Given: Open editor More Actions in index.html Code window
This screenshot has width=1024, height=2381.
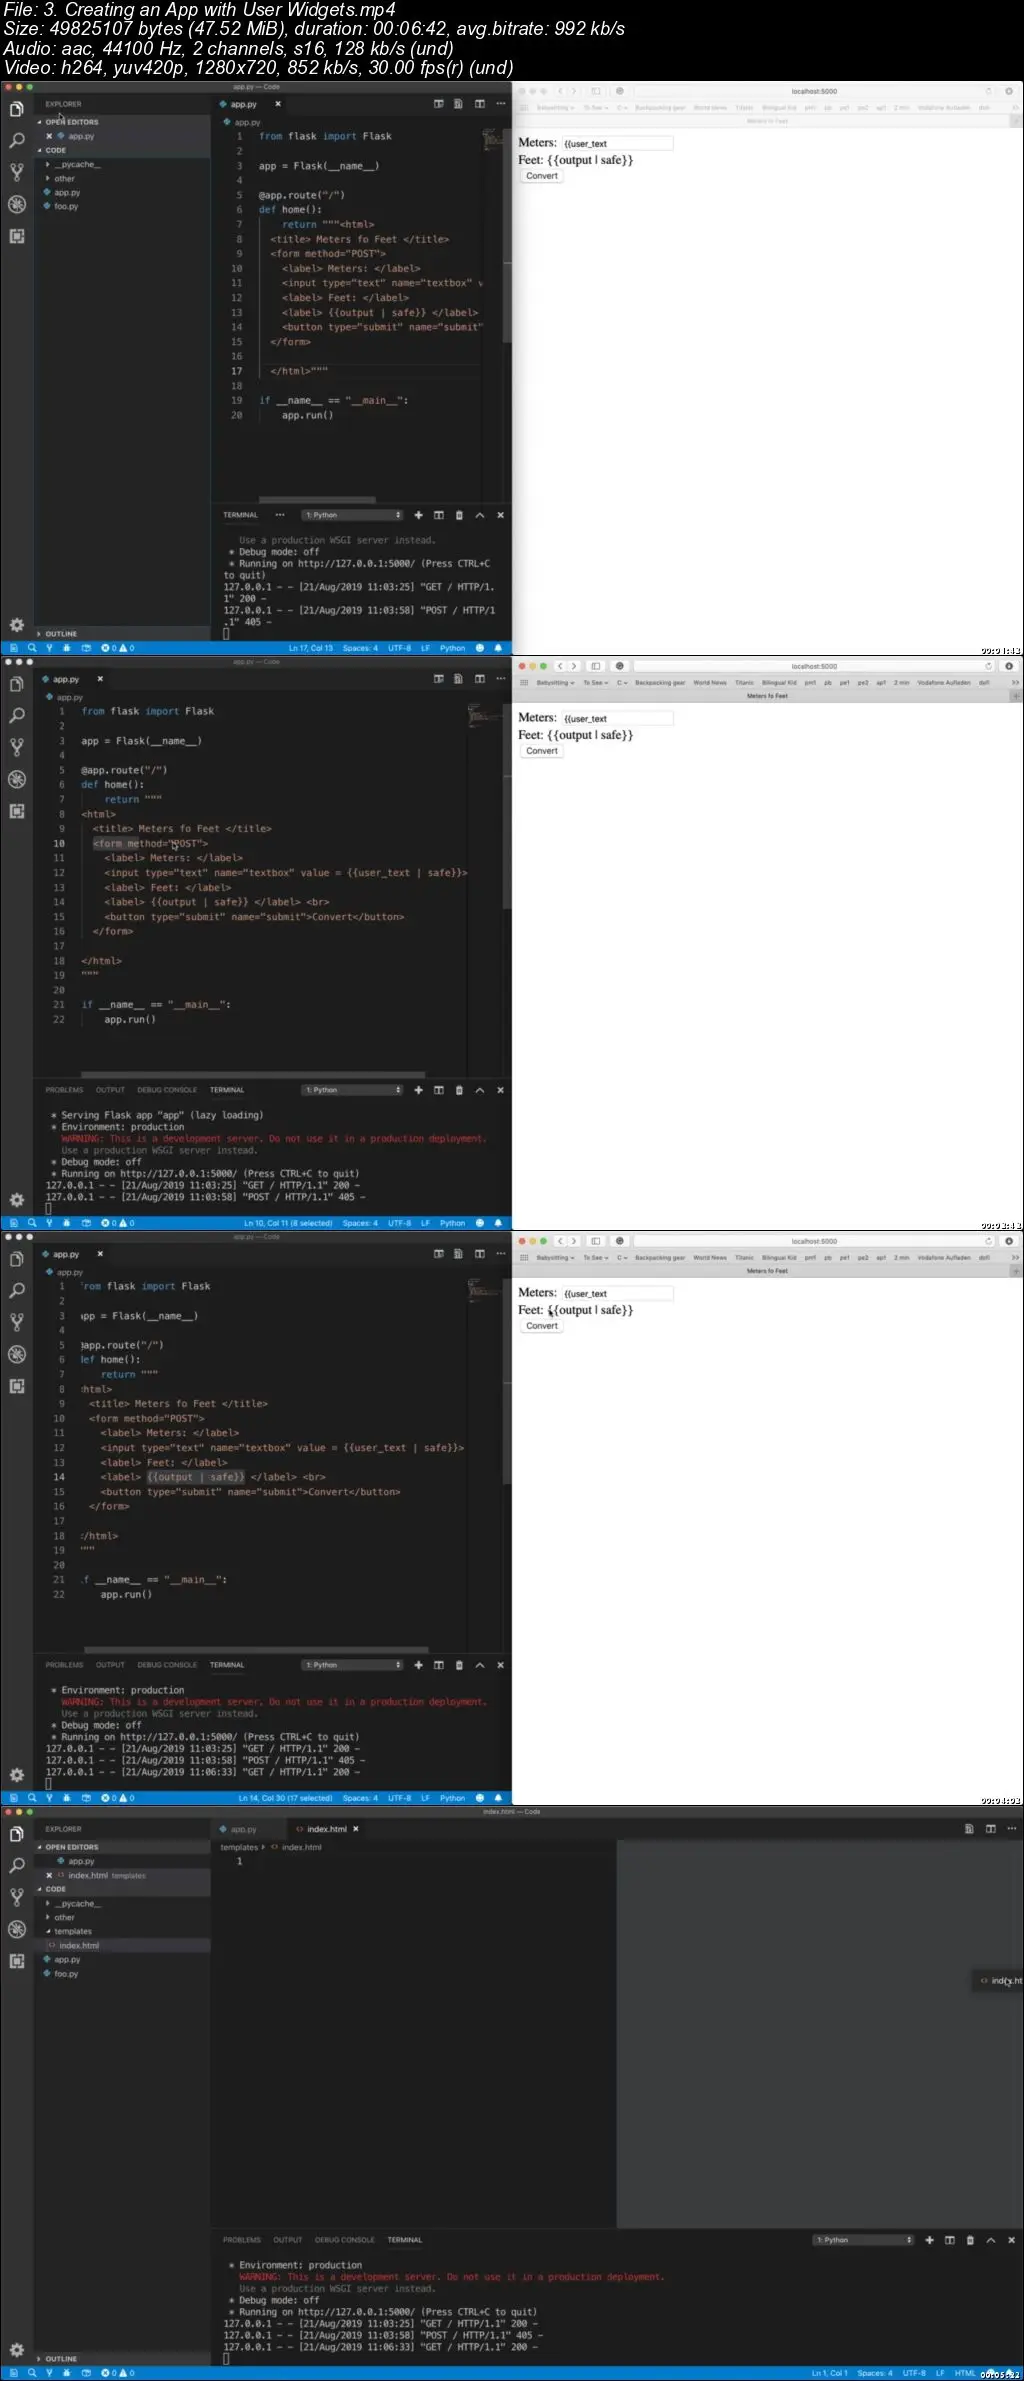Looking at the screenshot, I should (1011, 1829).
